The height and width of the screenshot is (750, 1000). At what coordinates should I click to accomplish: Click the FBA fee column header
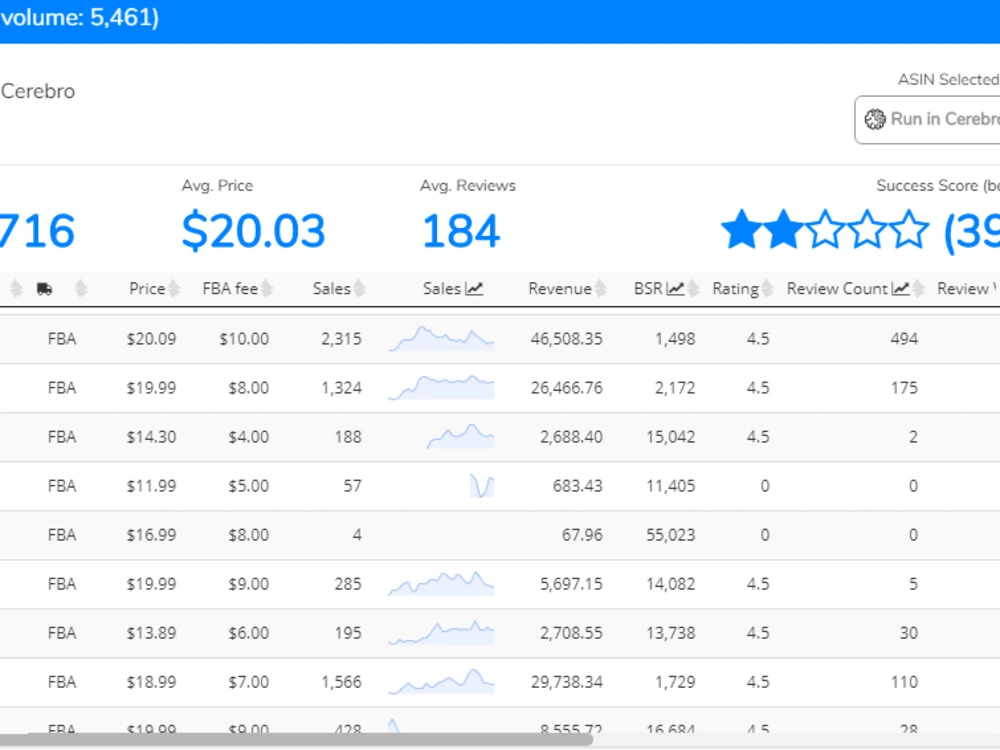(230, 289)
